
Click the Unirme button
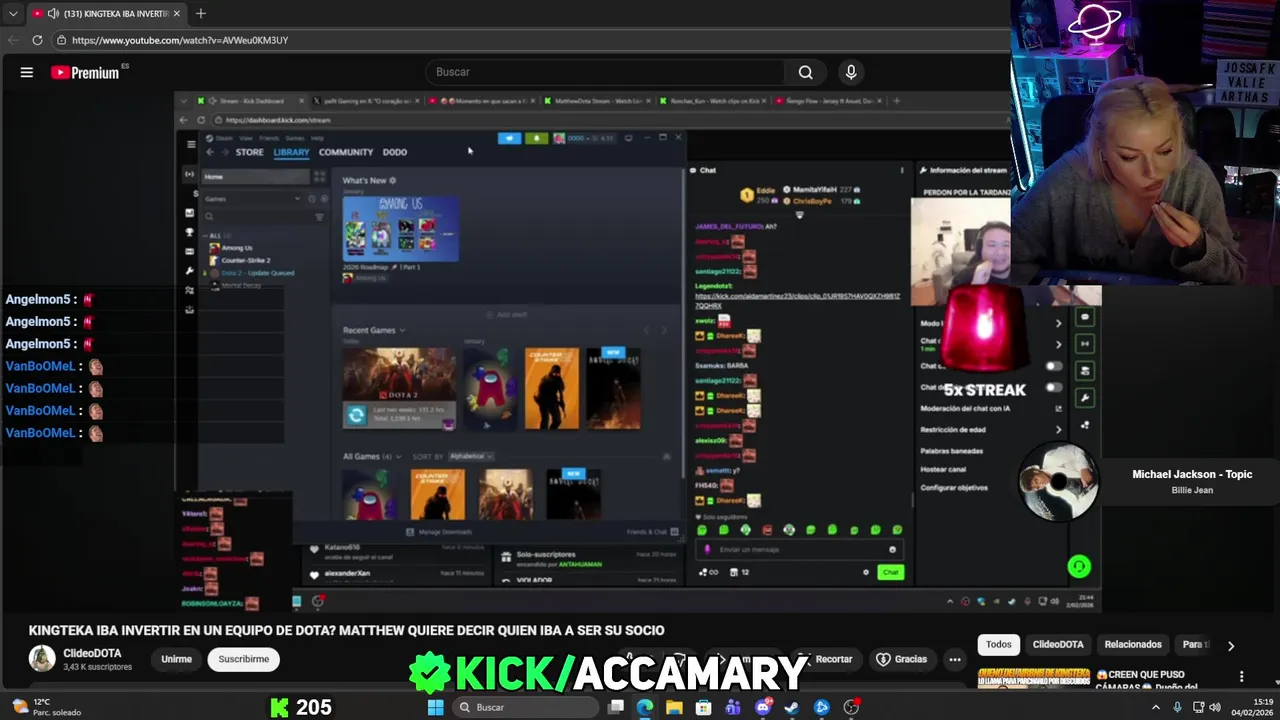[x=176, y=659]
